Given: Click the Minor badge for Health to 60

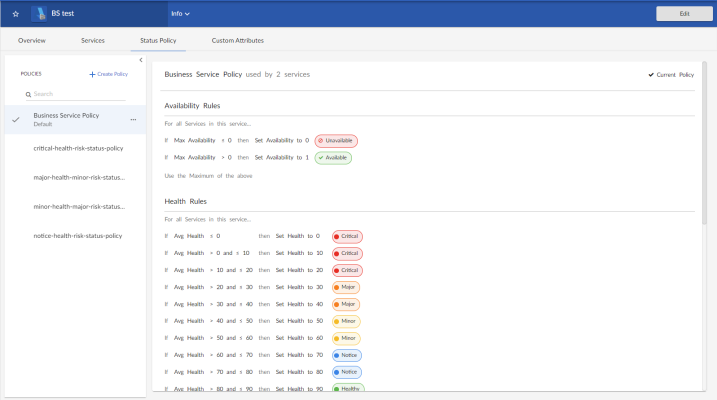Looking at the screenshot, I should (x=346, y=338).
